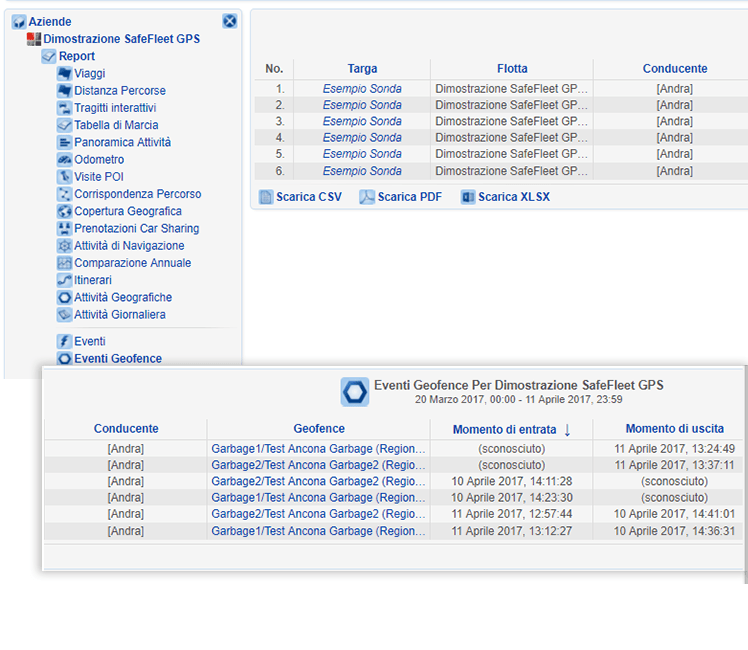Click the Comparazione Annuale chart icon

(x=64, y=263)
